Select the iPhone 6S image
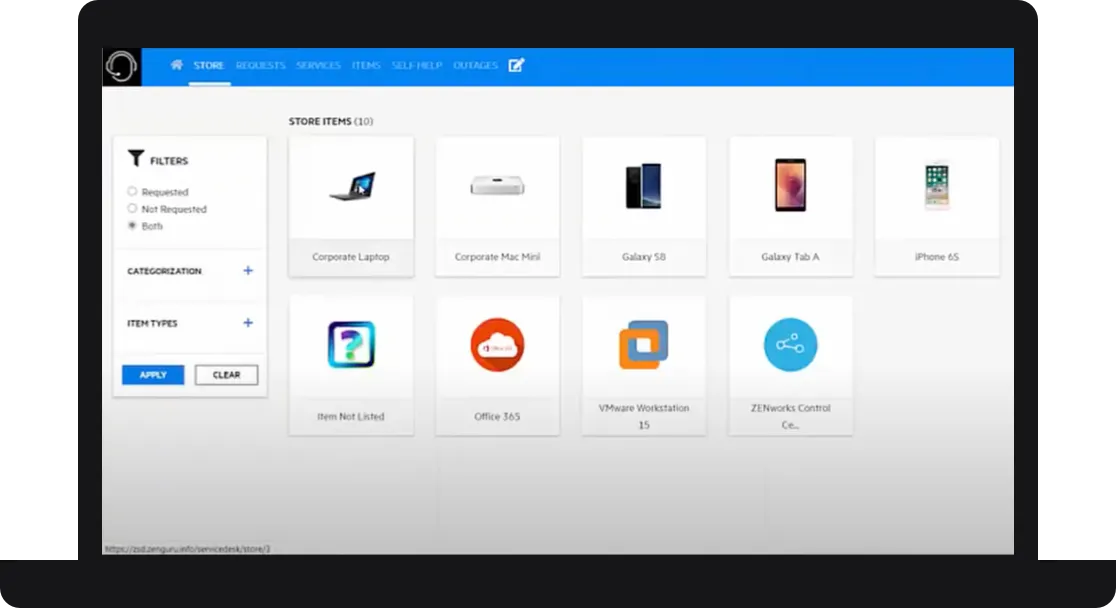Screen dimensions: 1116x608 pyautogui.click(x=937, y=186)
